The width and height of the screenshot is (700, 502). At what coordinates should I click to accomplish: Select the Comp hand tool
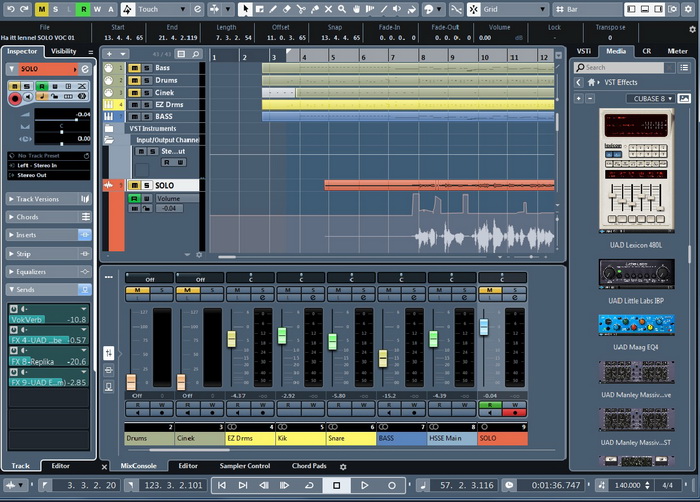(356, 9)
